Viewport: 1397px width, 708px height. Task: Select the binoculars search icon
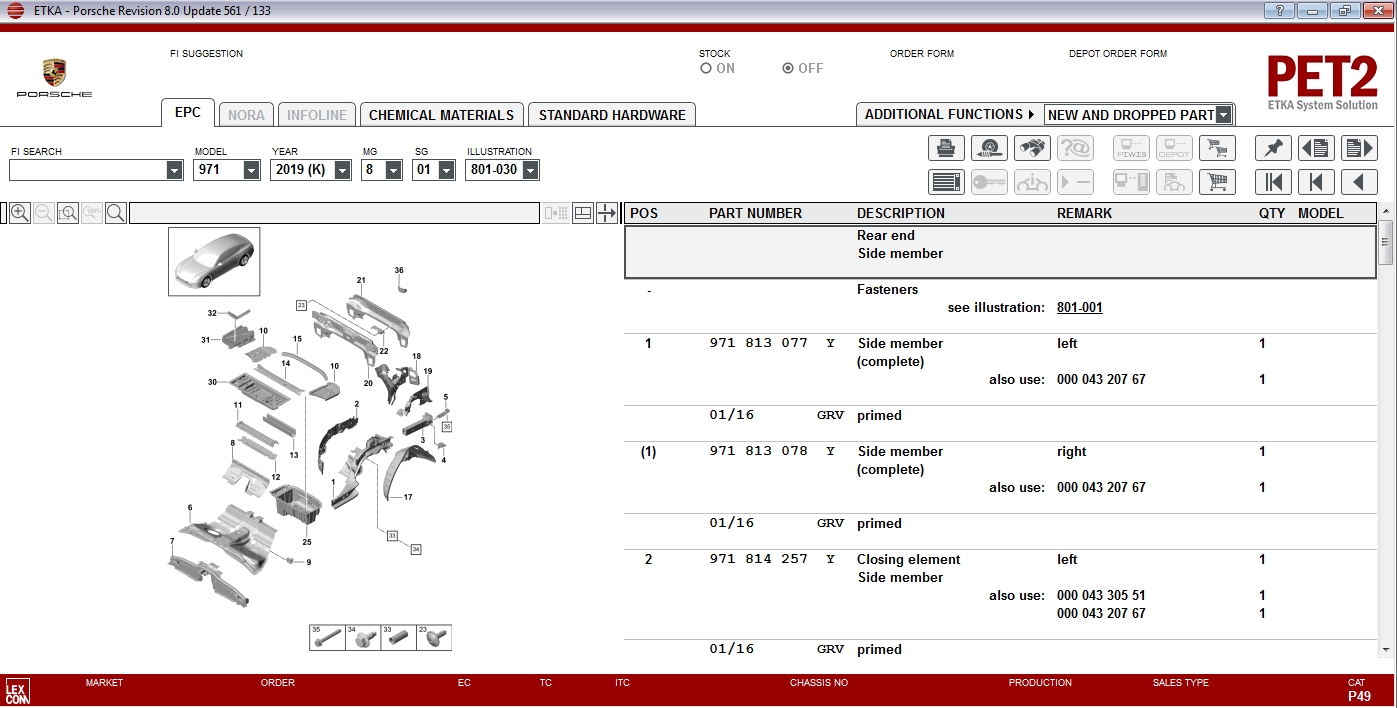click(x=1032, y=148)
